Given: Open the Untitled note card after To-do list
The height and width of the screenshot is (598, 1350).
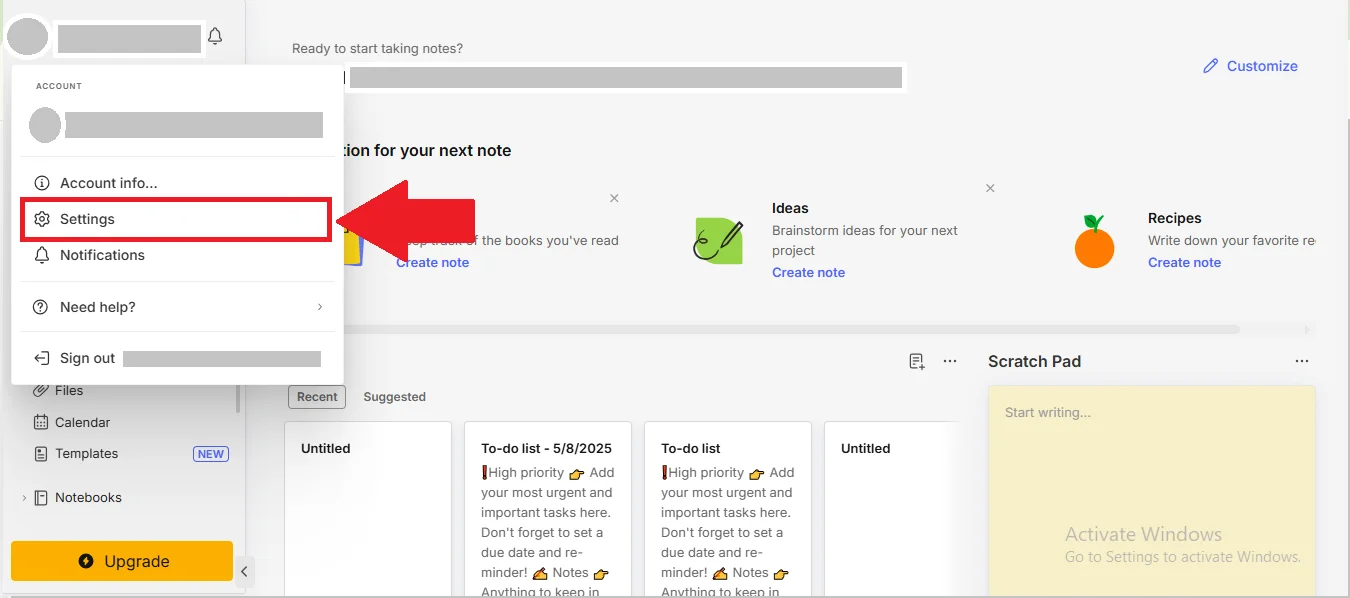Looking at the screenshot, I should [891, 509].
